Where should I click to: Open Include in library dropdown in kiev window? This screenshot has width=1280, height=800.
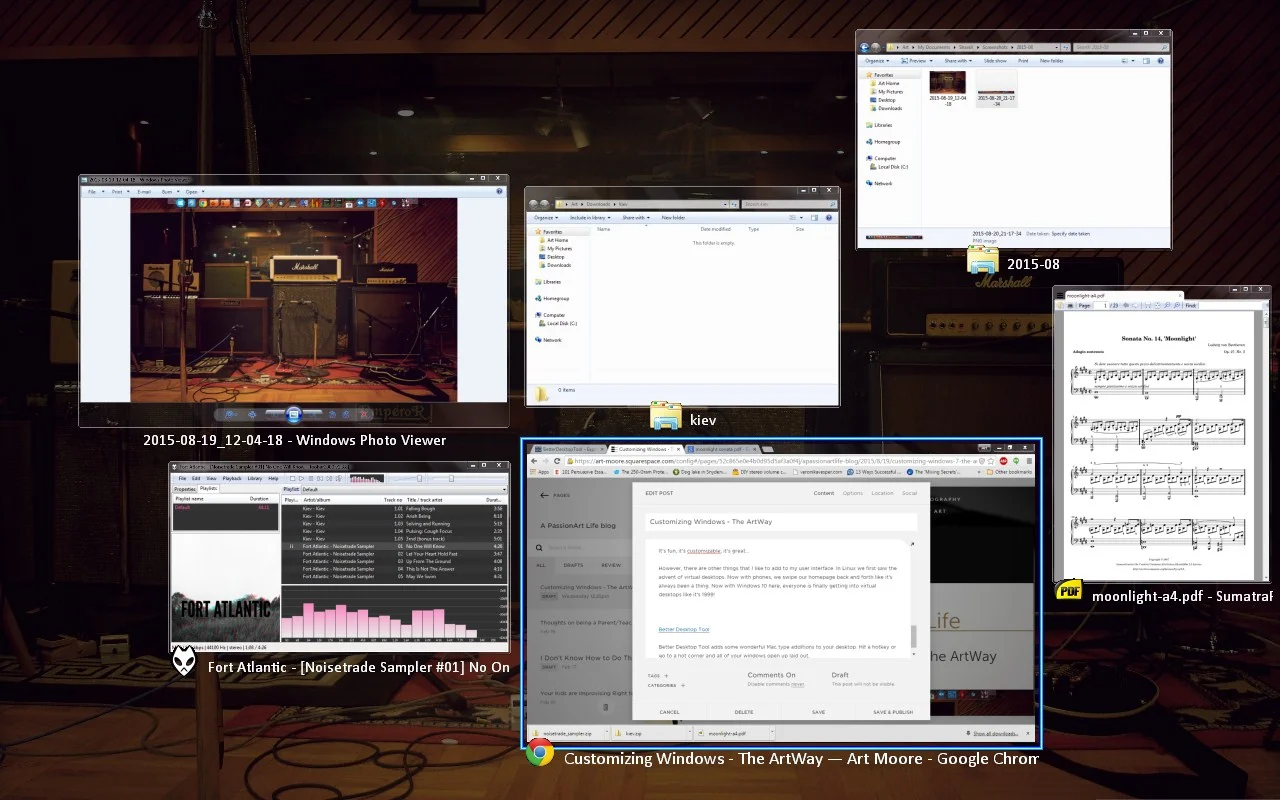(x=590, y=217)
